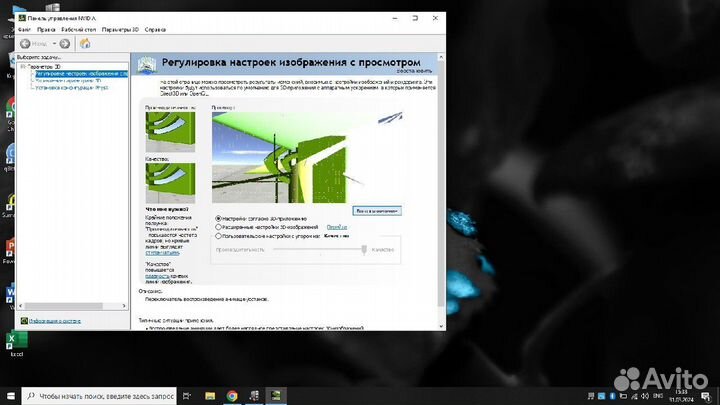Open Task View on the taskbar

(186, 396)
